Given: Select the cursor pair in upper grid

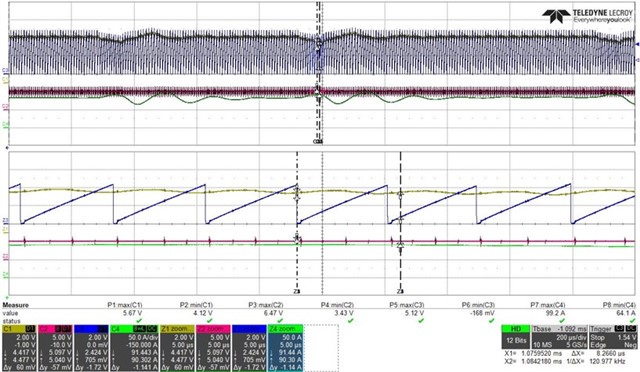Looking at the screenshot, I should point(318,74).
